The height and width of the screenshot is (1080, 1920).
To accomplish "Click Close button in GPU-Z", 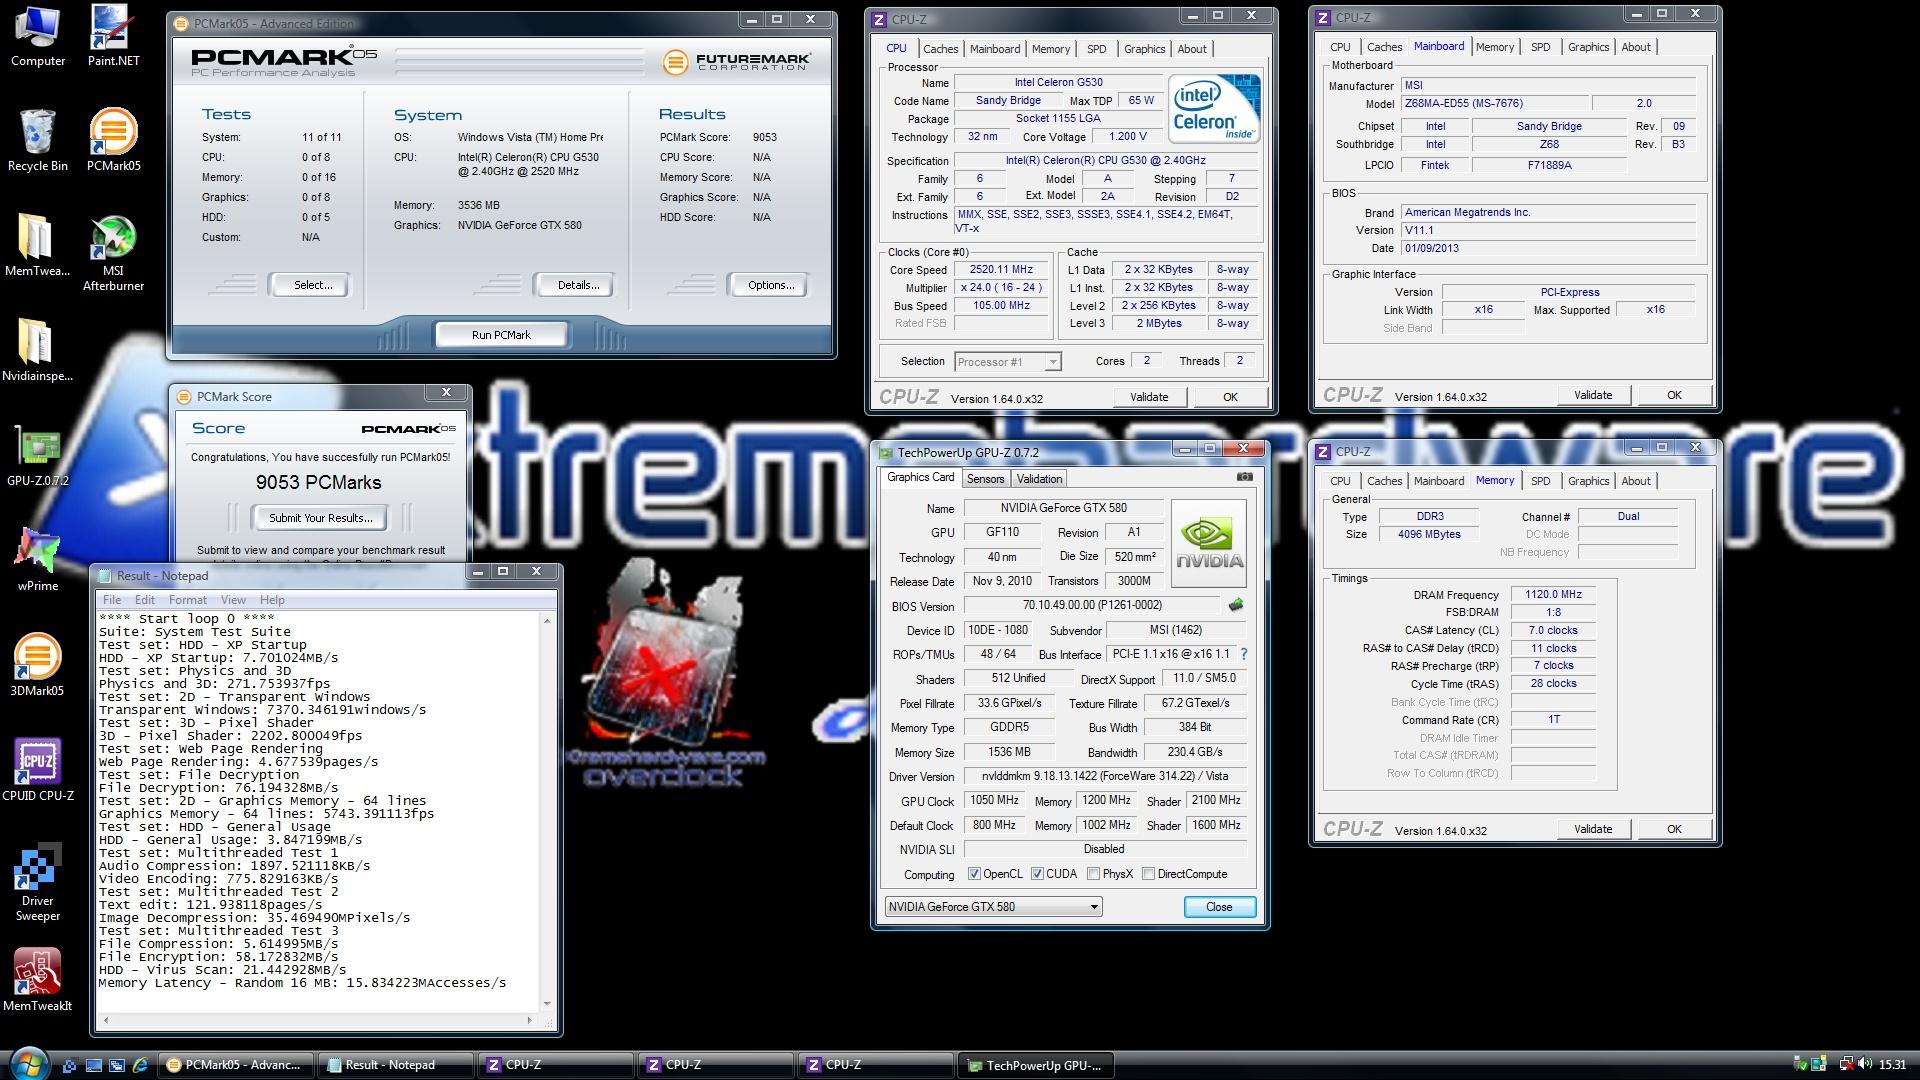I will pos(1219,907).
